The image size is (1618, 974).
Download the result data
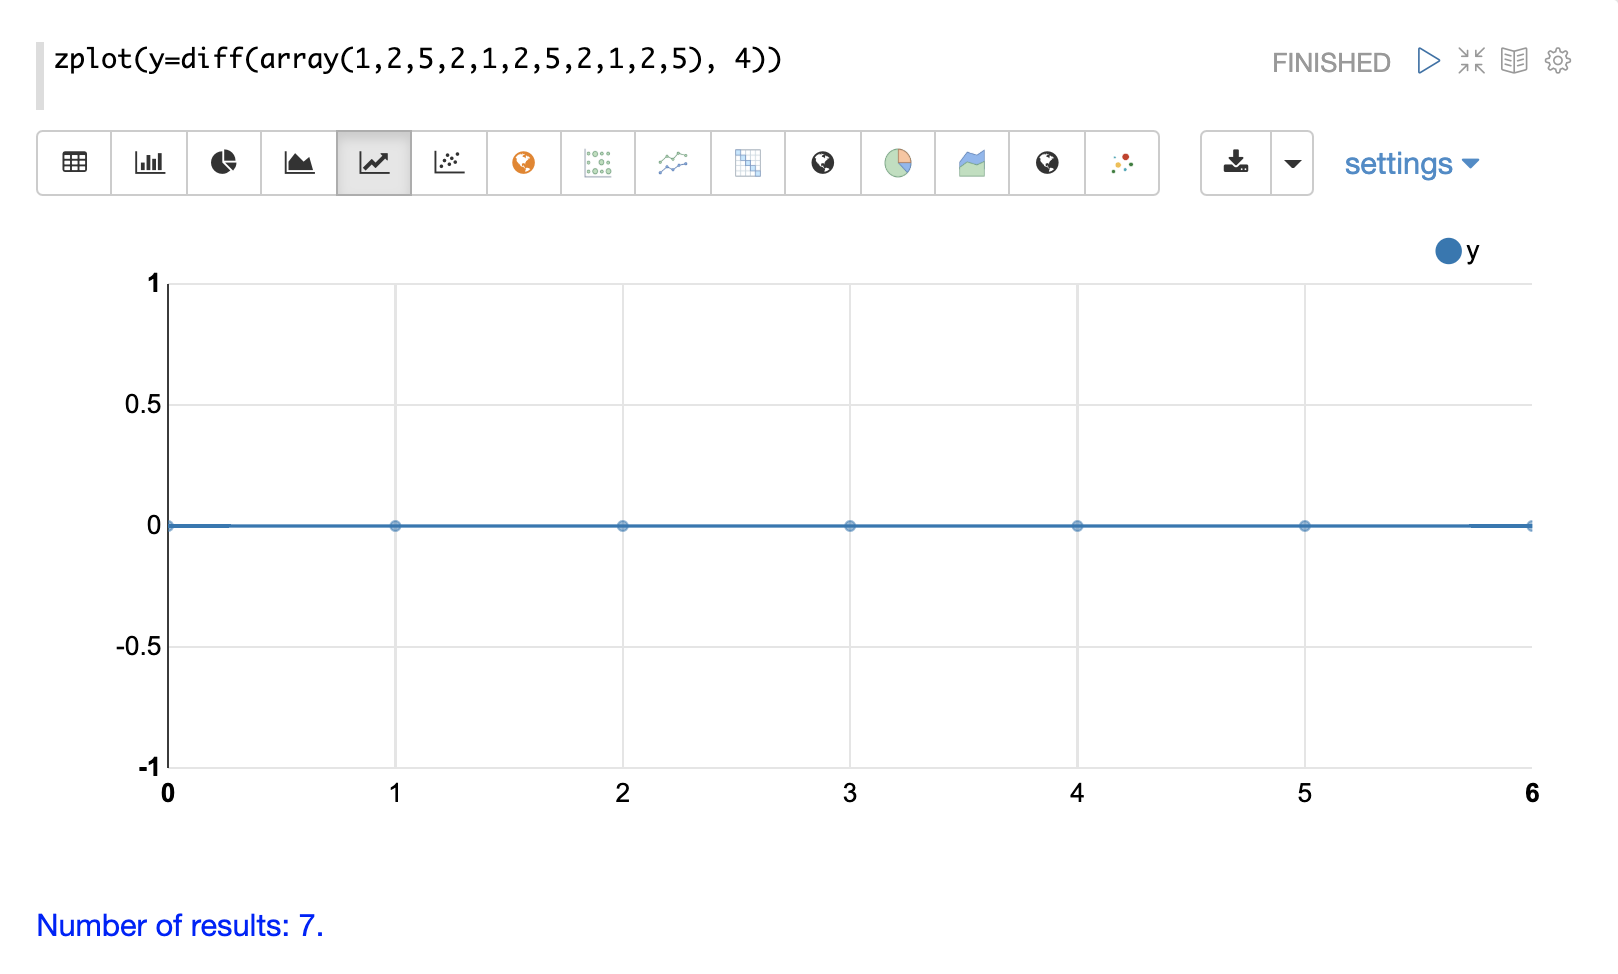(1236, 163)
